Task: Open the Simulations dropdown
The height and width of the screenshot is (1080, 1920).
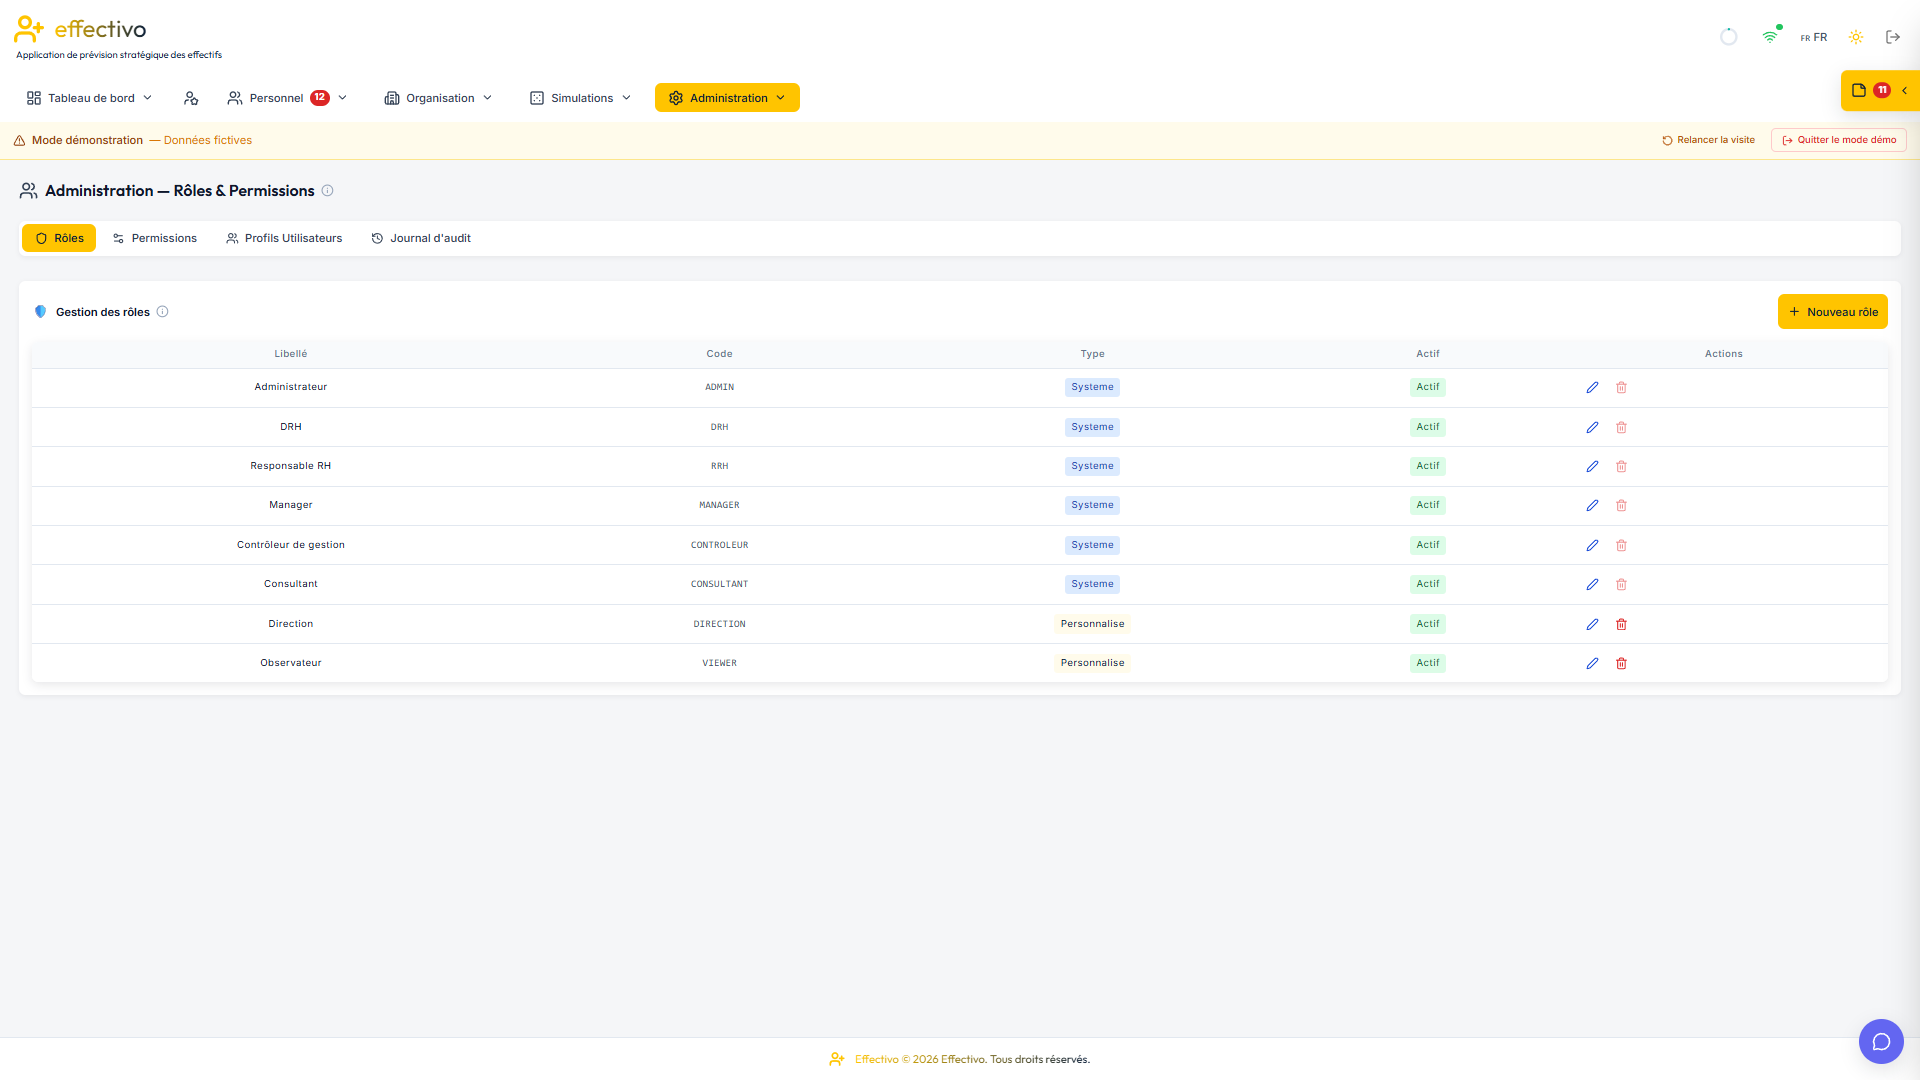Action: 581,98
